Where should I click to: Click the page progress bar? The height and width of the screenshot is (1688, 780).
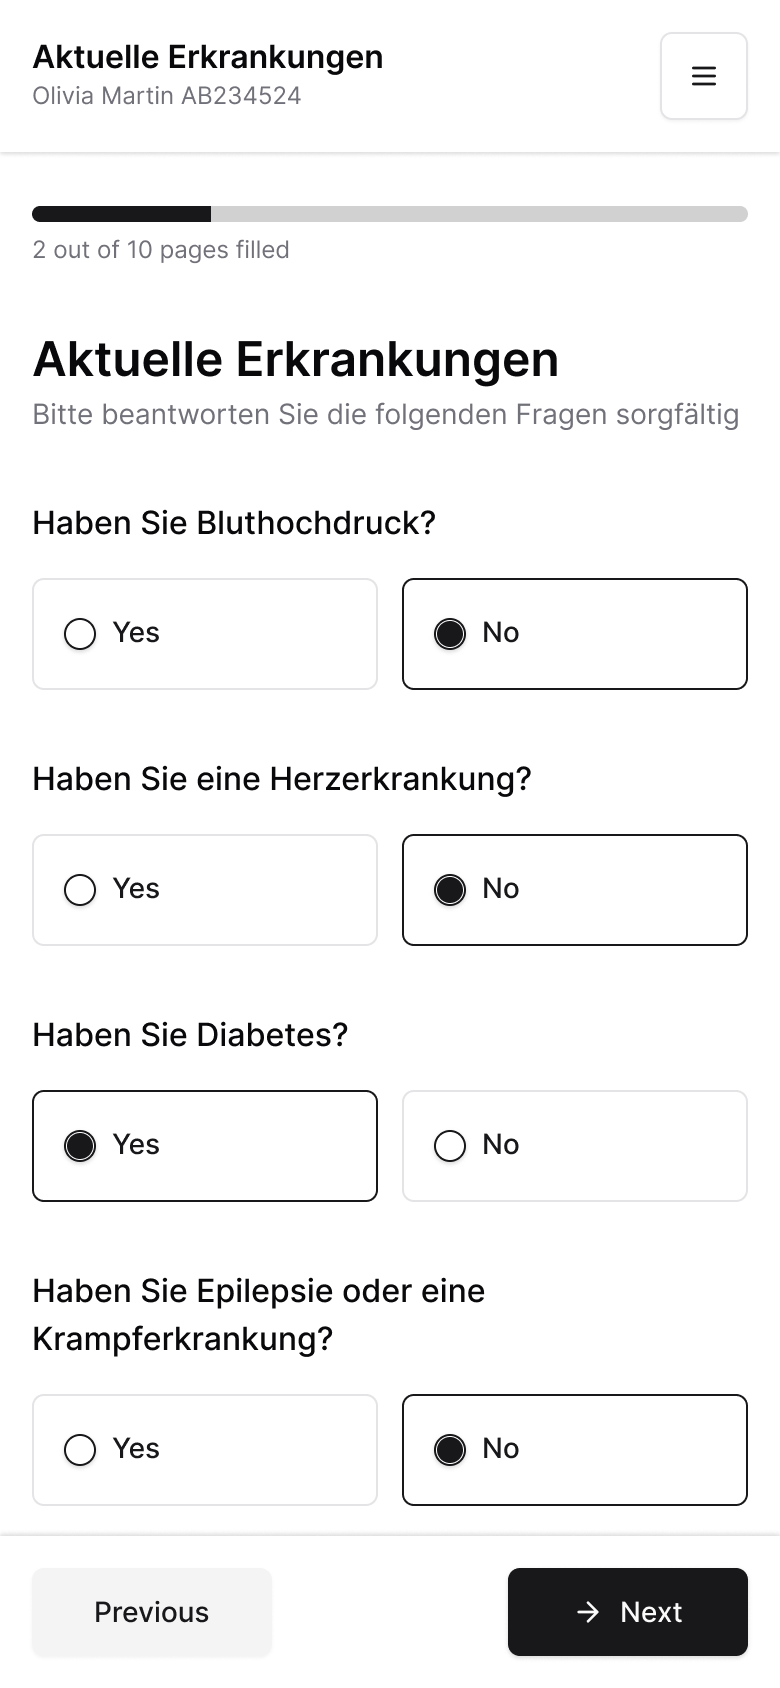(390, 214)
